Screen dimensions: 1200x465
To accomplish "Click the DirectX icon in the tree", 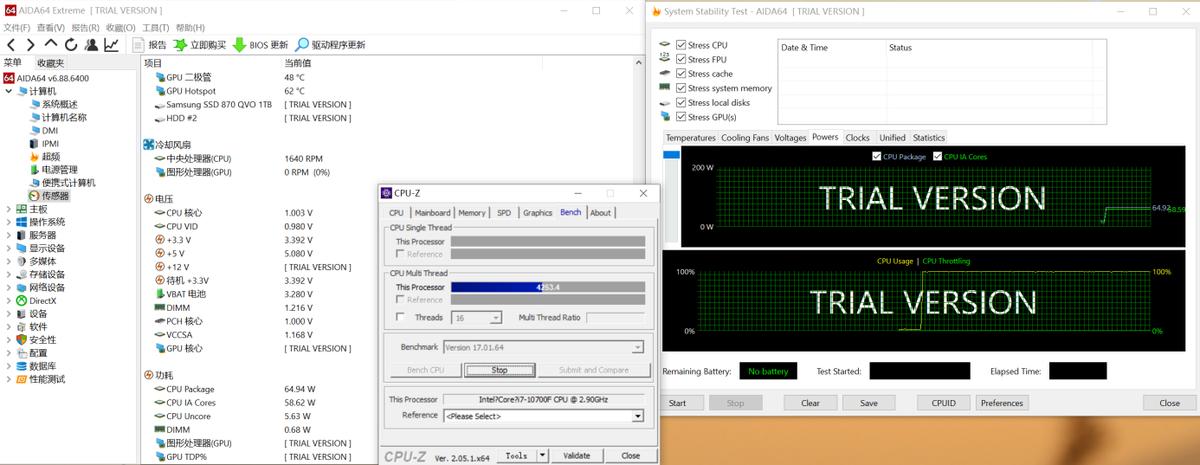I will 21,300.
